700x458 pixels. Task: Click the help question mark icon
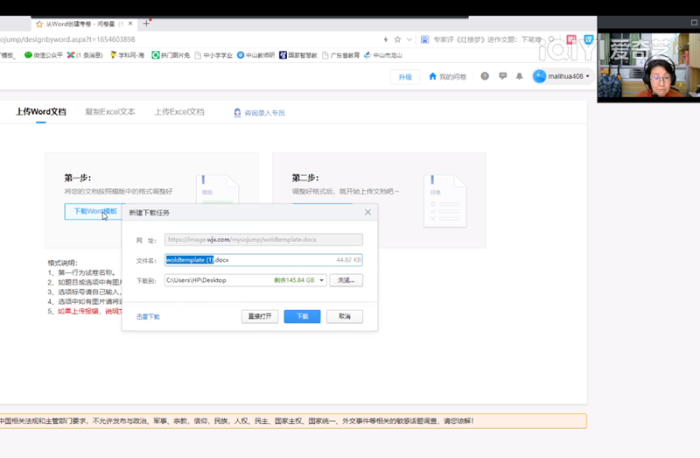pos(485,76)
